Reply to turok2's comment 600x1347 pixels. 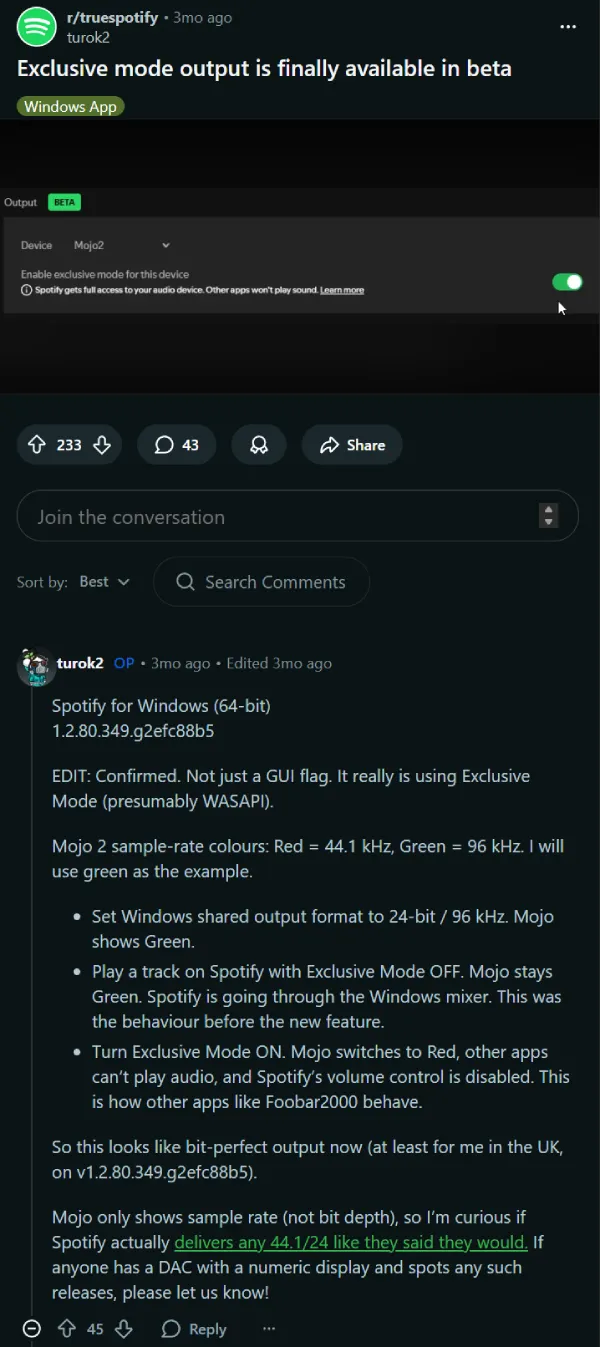tap(194, 1329)
